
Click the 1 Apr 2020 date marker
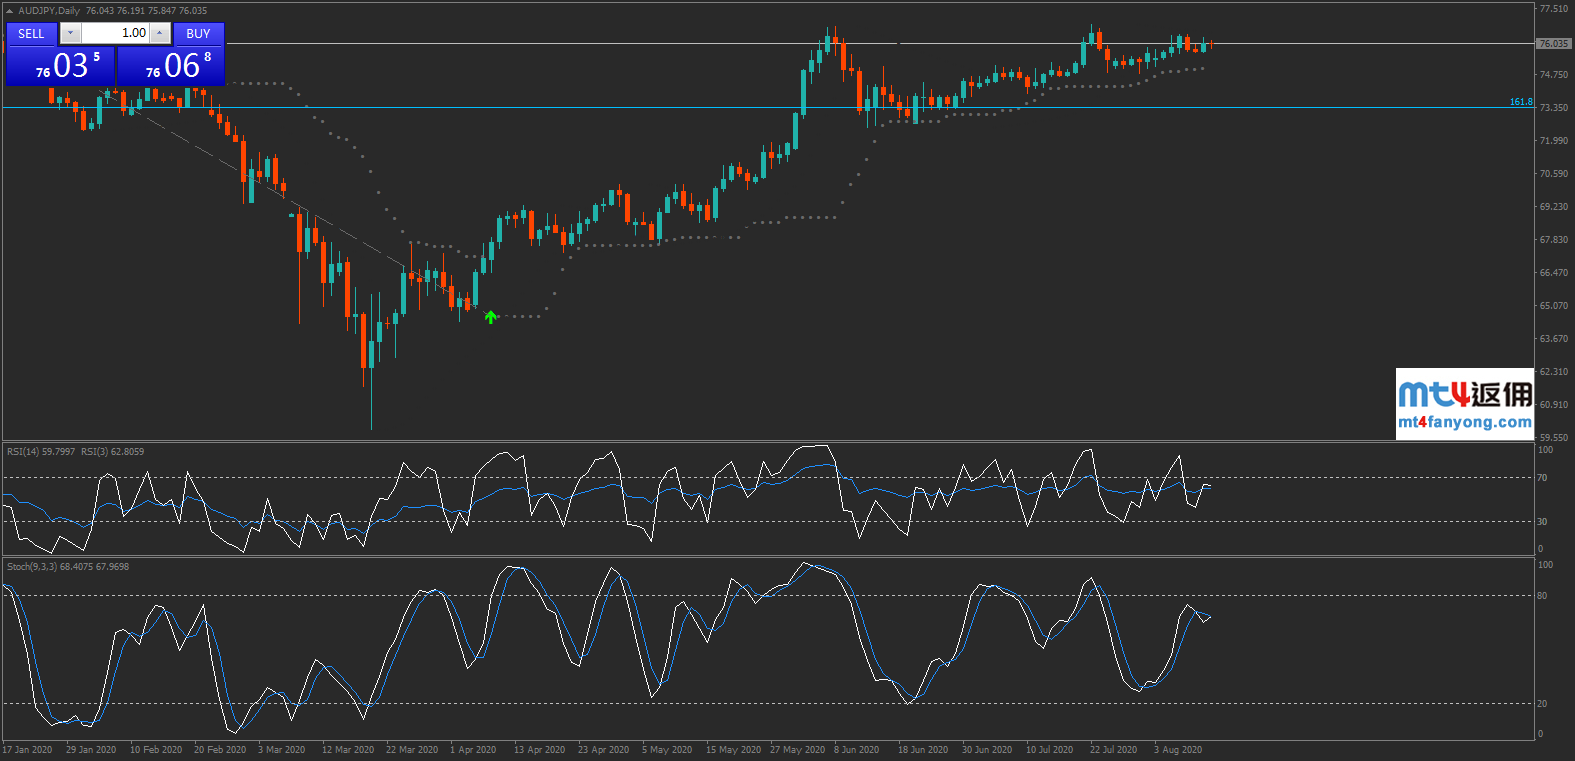(x=473, y=750)
